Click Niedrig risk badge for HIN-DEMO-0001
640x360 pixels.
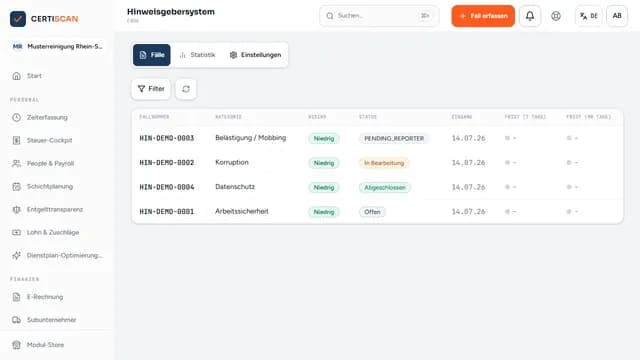tap(324, 212)
